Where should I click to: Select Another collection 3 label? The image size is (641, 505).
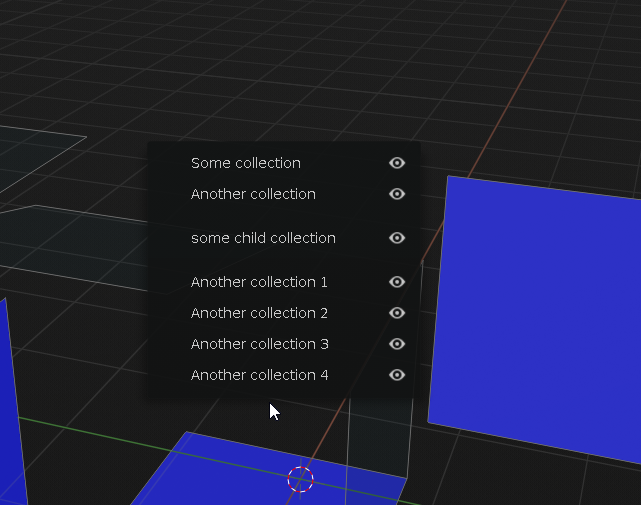[x=260, y=344]
